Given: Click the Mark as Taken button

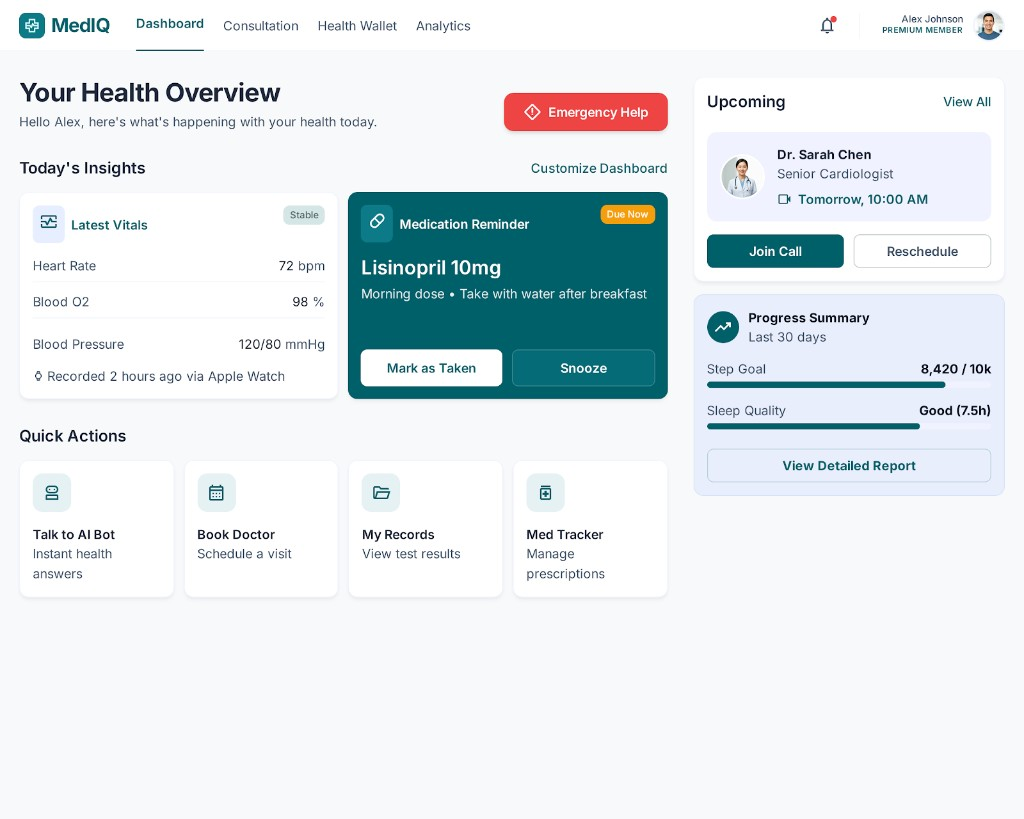Looking at the screenshot, I should click(x=432, y=368).
